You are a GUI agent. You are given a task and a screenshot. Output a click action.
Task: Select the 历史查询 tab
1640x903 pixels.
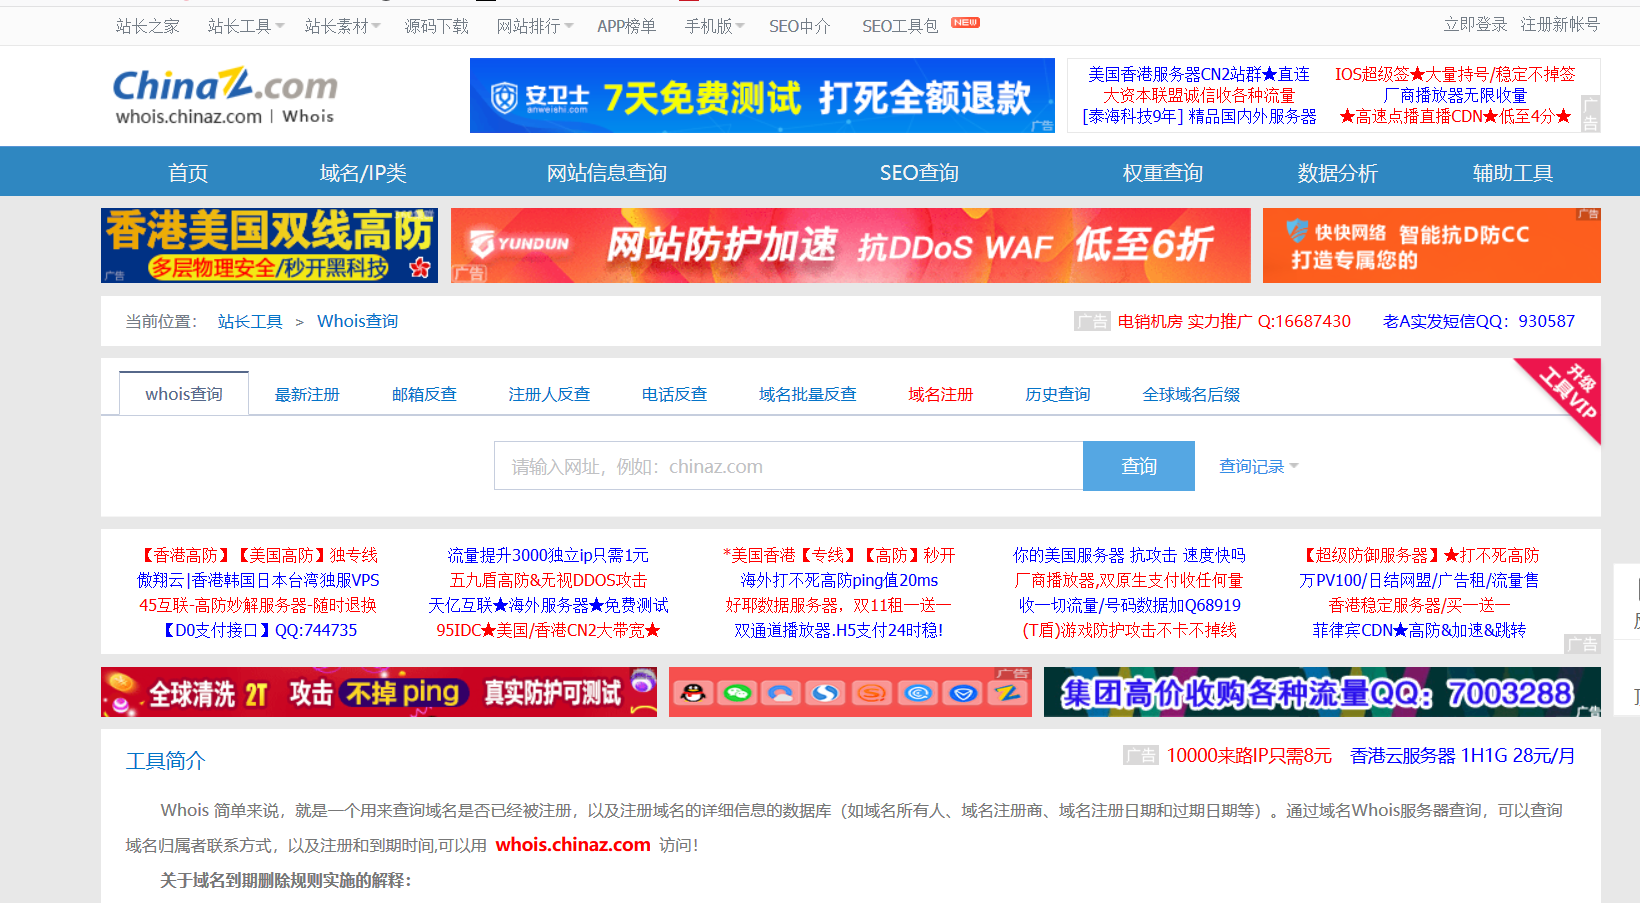pyautogui.click(x=1057, y=394)
